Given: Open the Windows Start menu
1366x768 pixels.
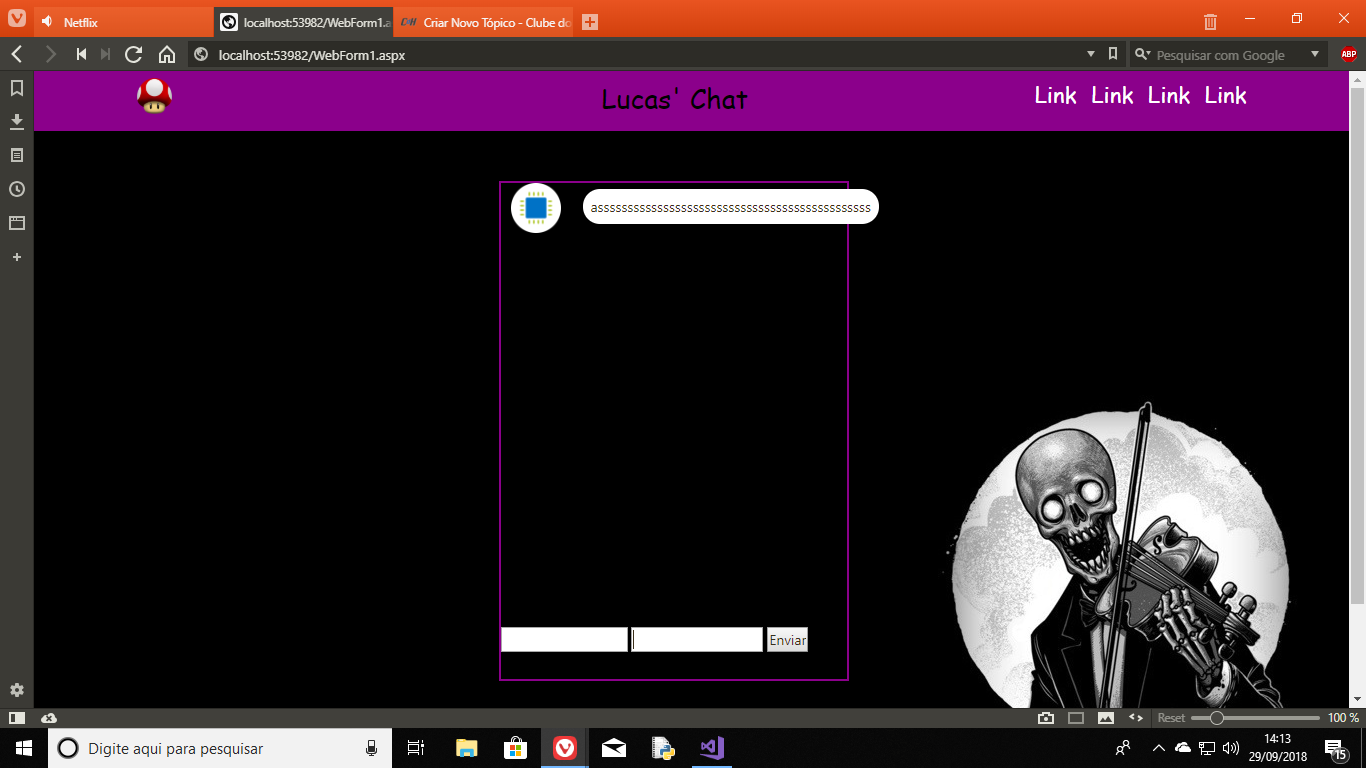Looking at the screenshot, I should pyautogui.click(x=23, y=748).
